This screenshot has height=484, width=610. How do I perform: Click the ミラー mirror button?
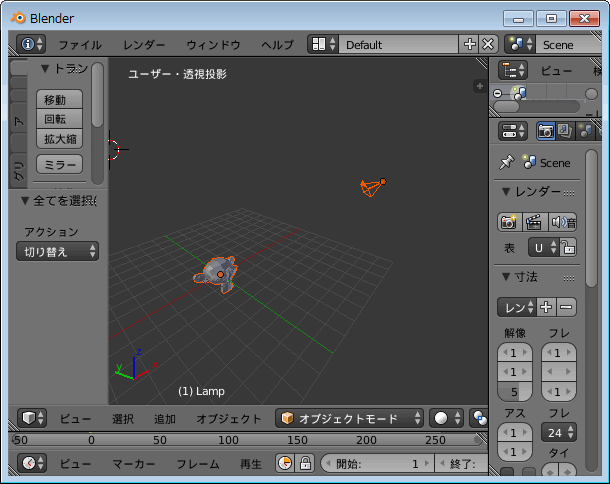point(60,164)
